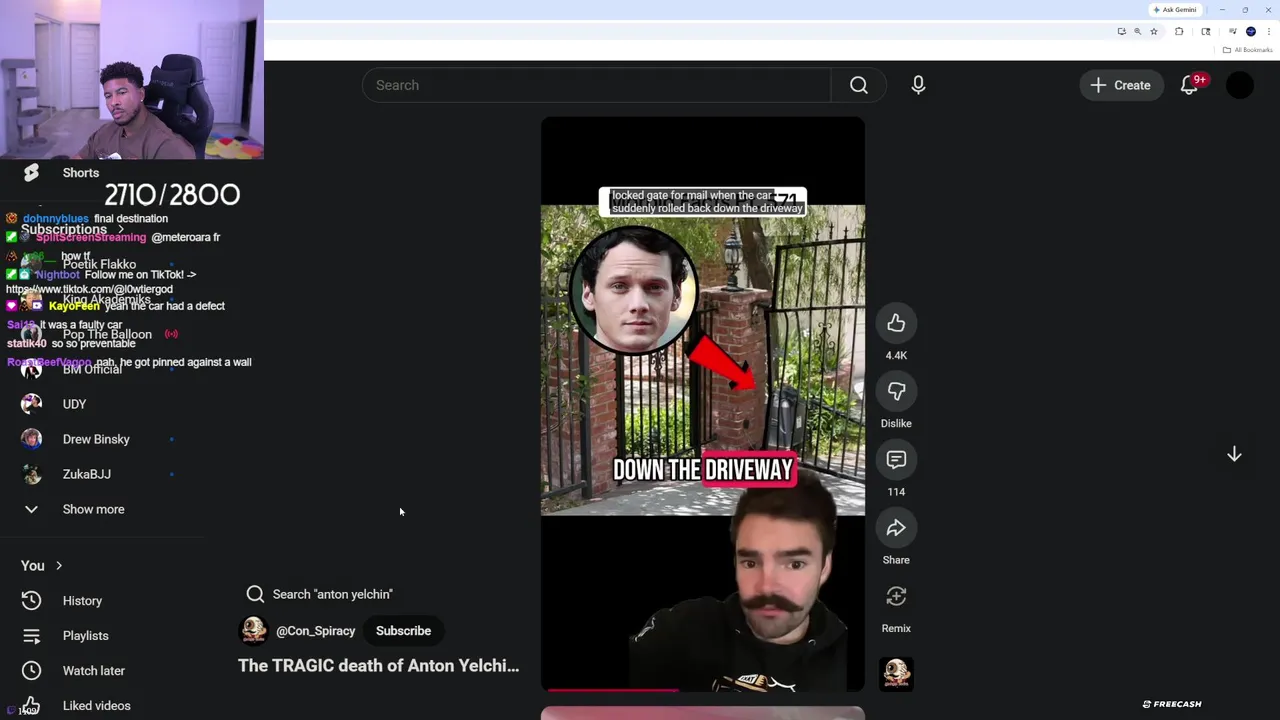The width and height of the screenshot is (1280, 720).
Task: Open the video title The TRAGIC death of Anton Yelchi...
Action: 378,665
